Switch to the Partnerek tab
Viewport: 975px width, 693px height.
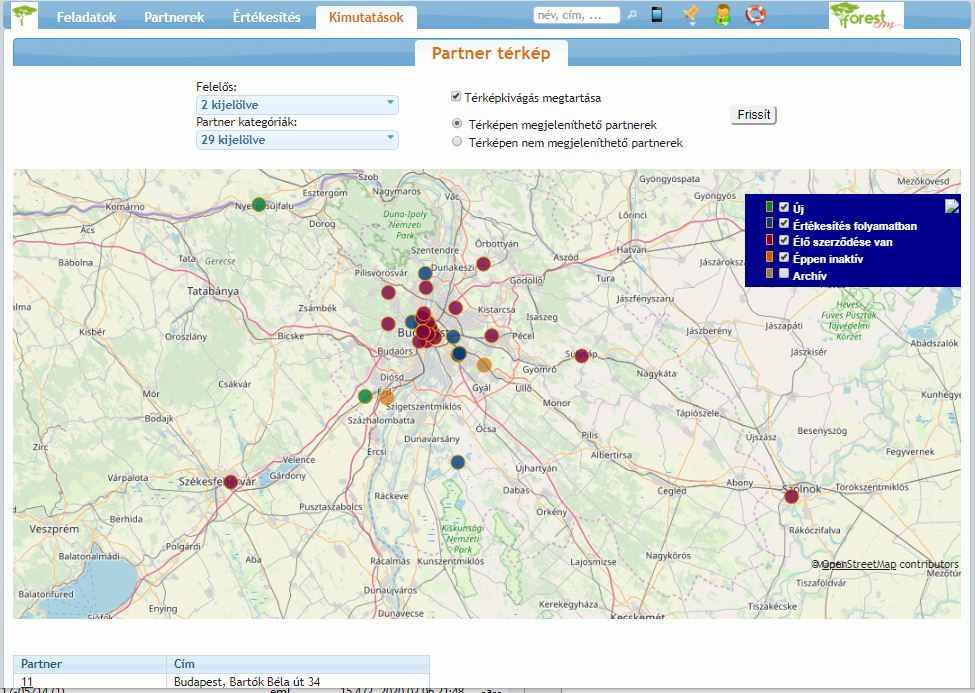point(174,18)
